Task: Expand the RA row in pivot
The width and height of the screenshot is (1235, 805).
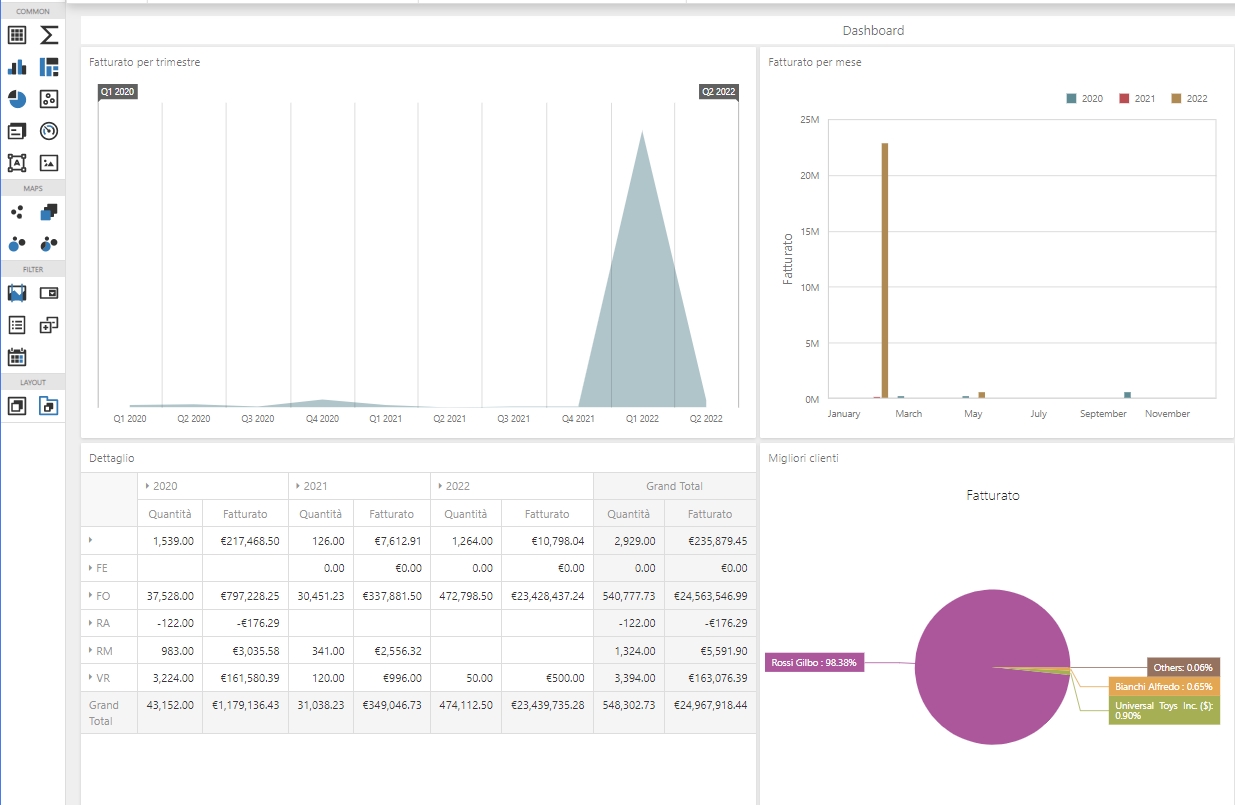Action: [91, 623]
